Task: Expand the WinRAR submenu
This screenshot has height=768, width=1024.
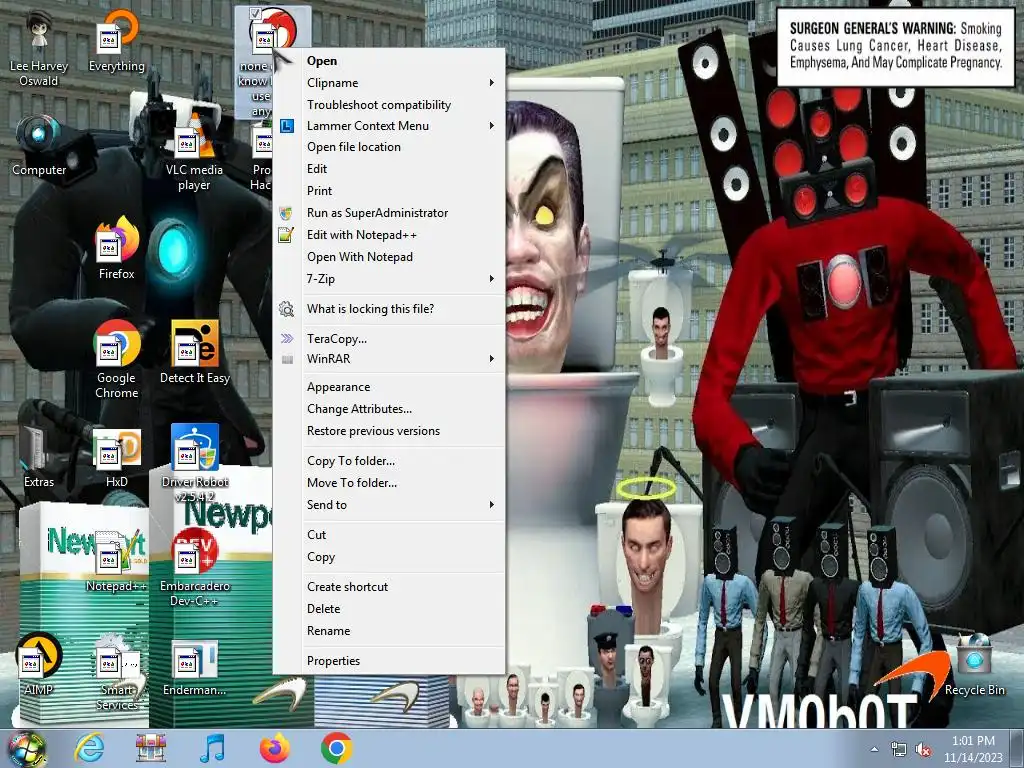Action: click(389, 359)
